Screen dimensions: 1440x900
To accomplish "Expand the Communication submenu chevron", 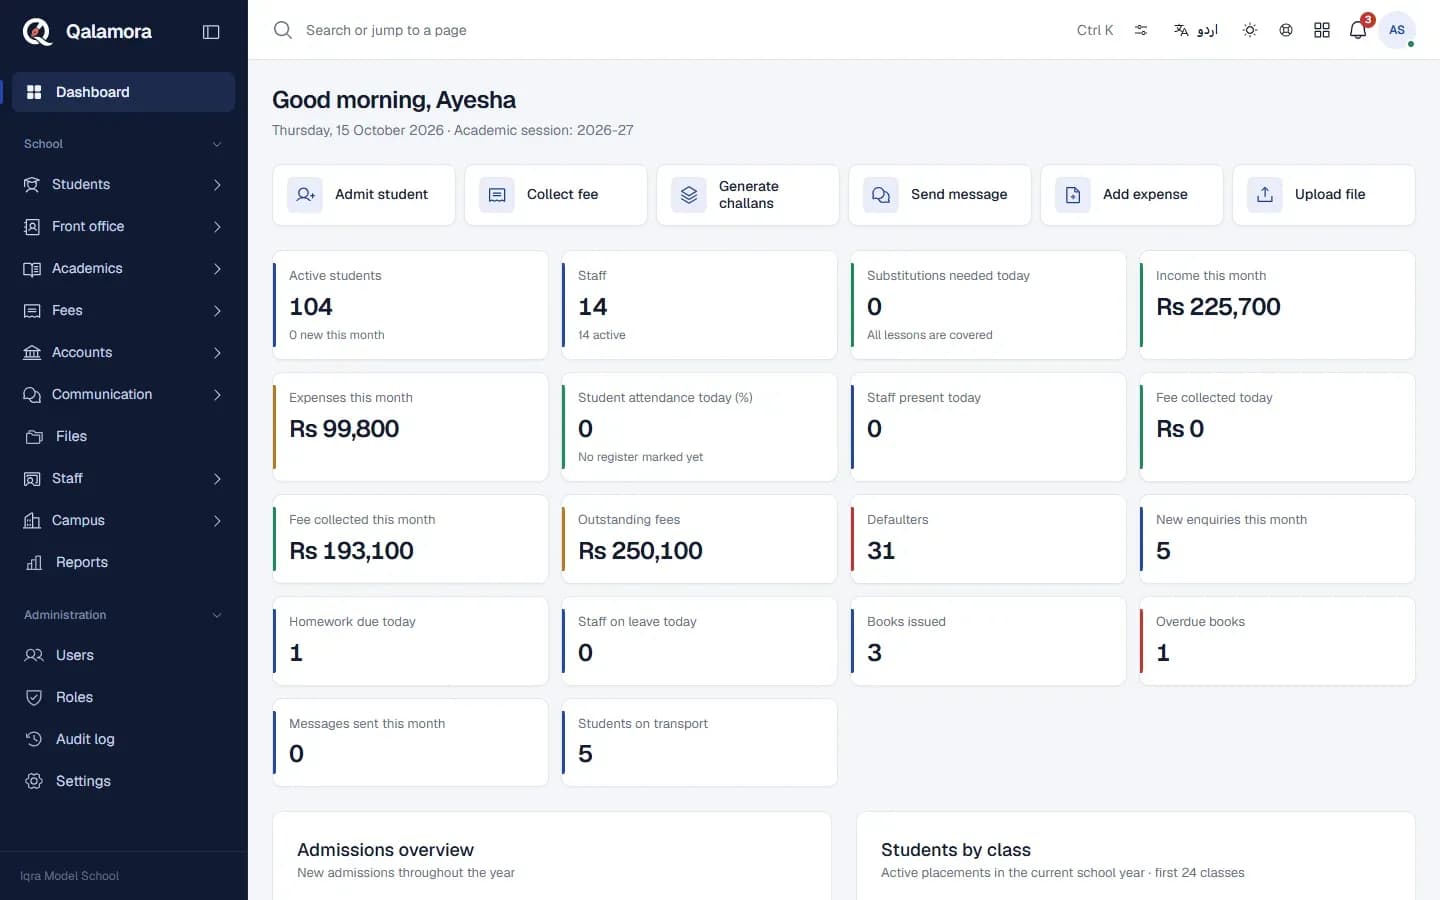I will [x=217, y=394].
